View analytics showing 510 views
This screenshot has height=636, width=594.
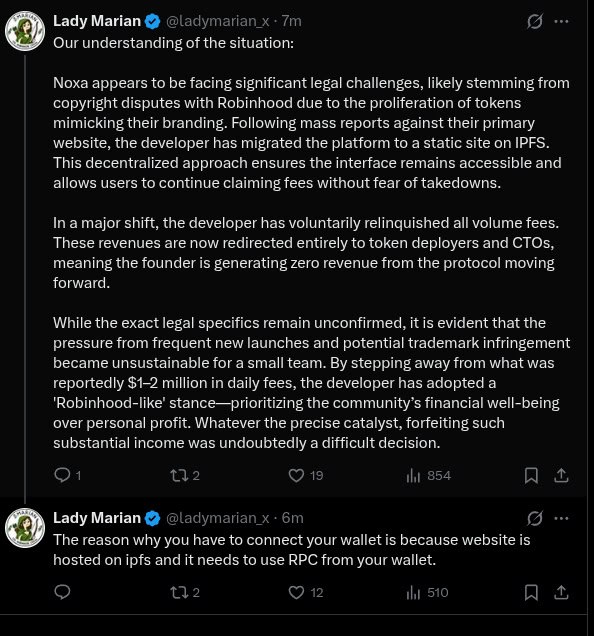[427, 593]
